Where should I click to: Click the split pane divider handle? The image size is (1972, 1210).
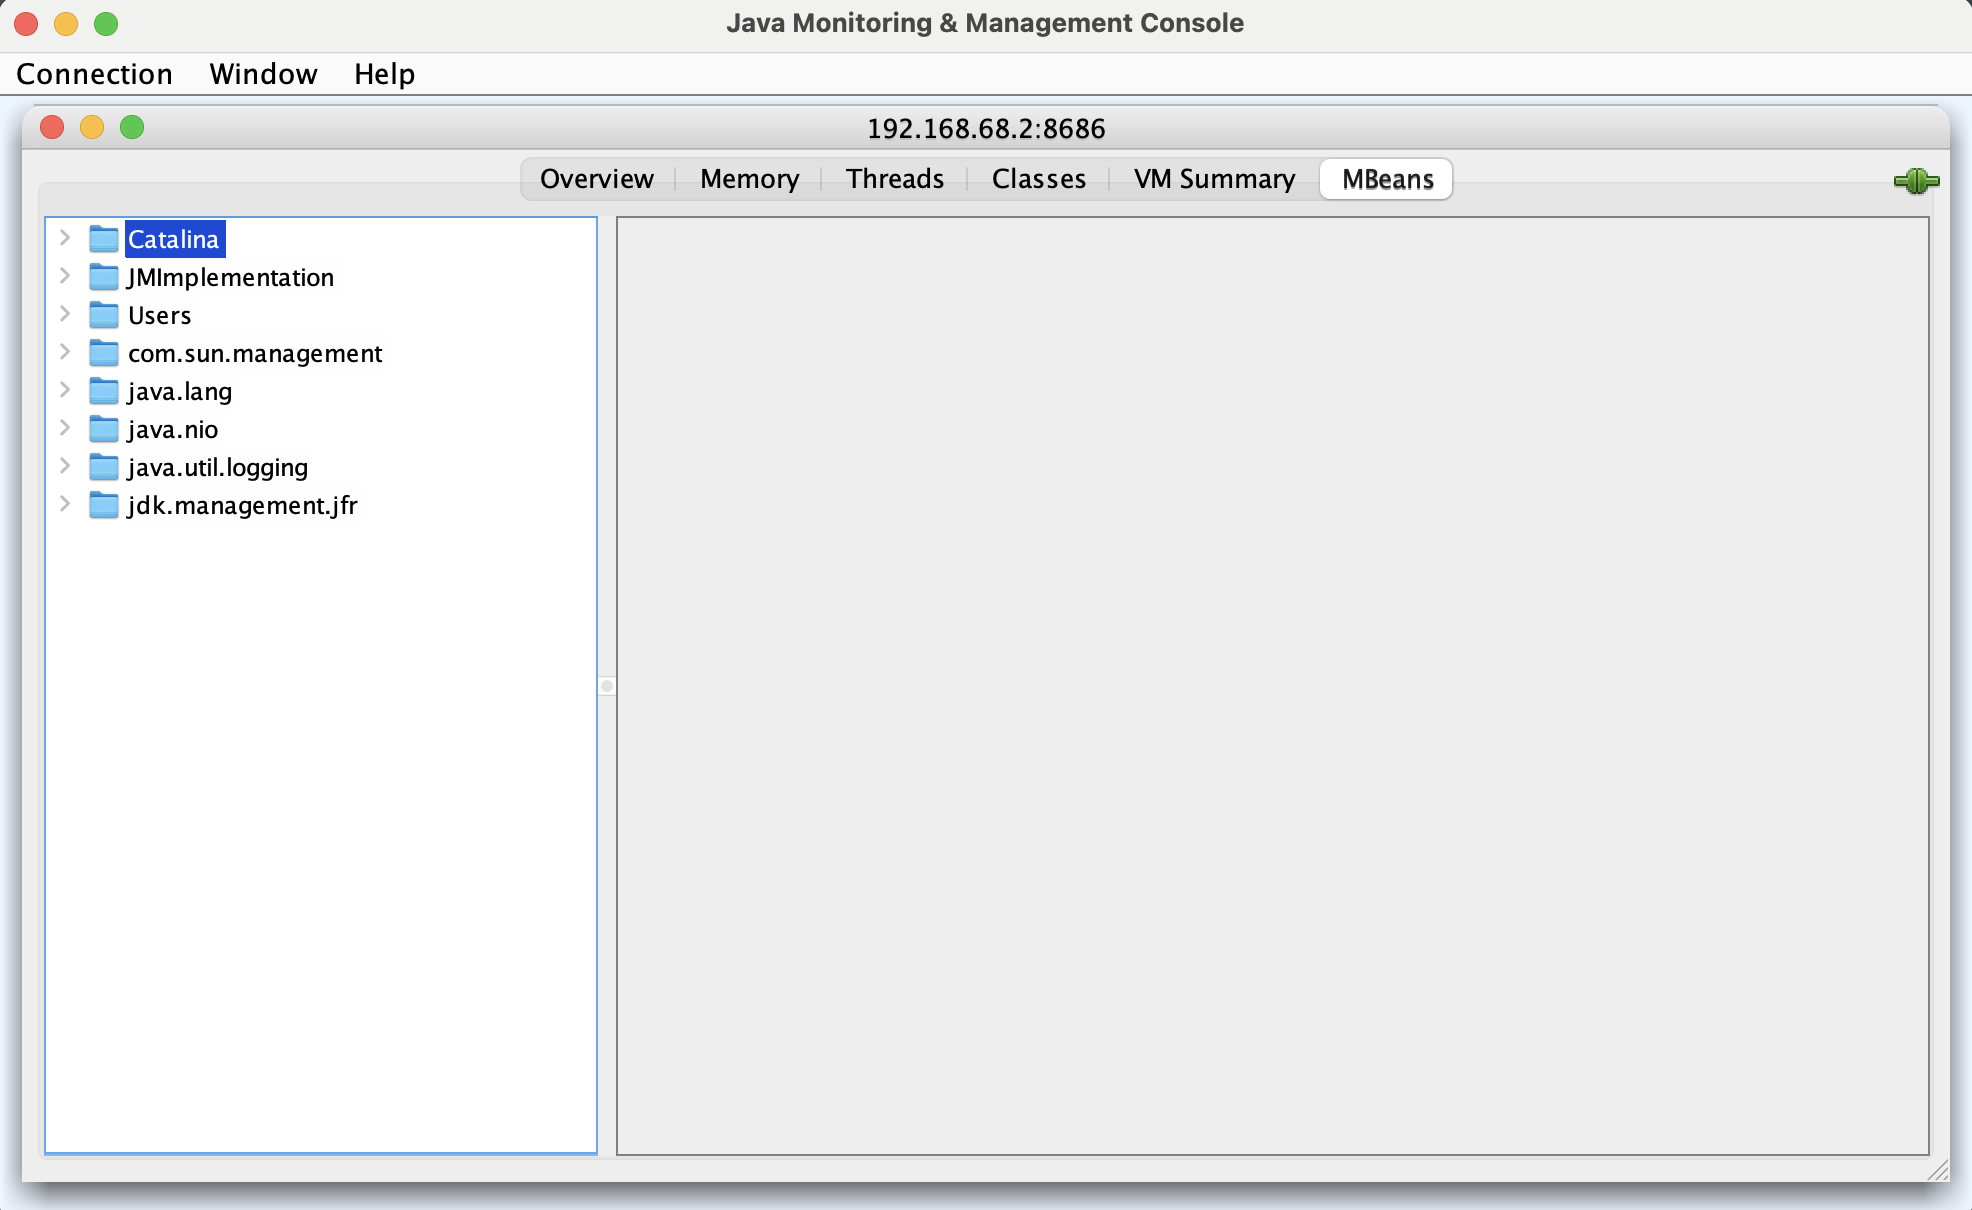tap(607, 686)
